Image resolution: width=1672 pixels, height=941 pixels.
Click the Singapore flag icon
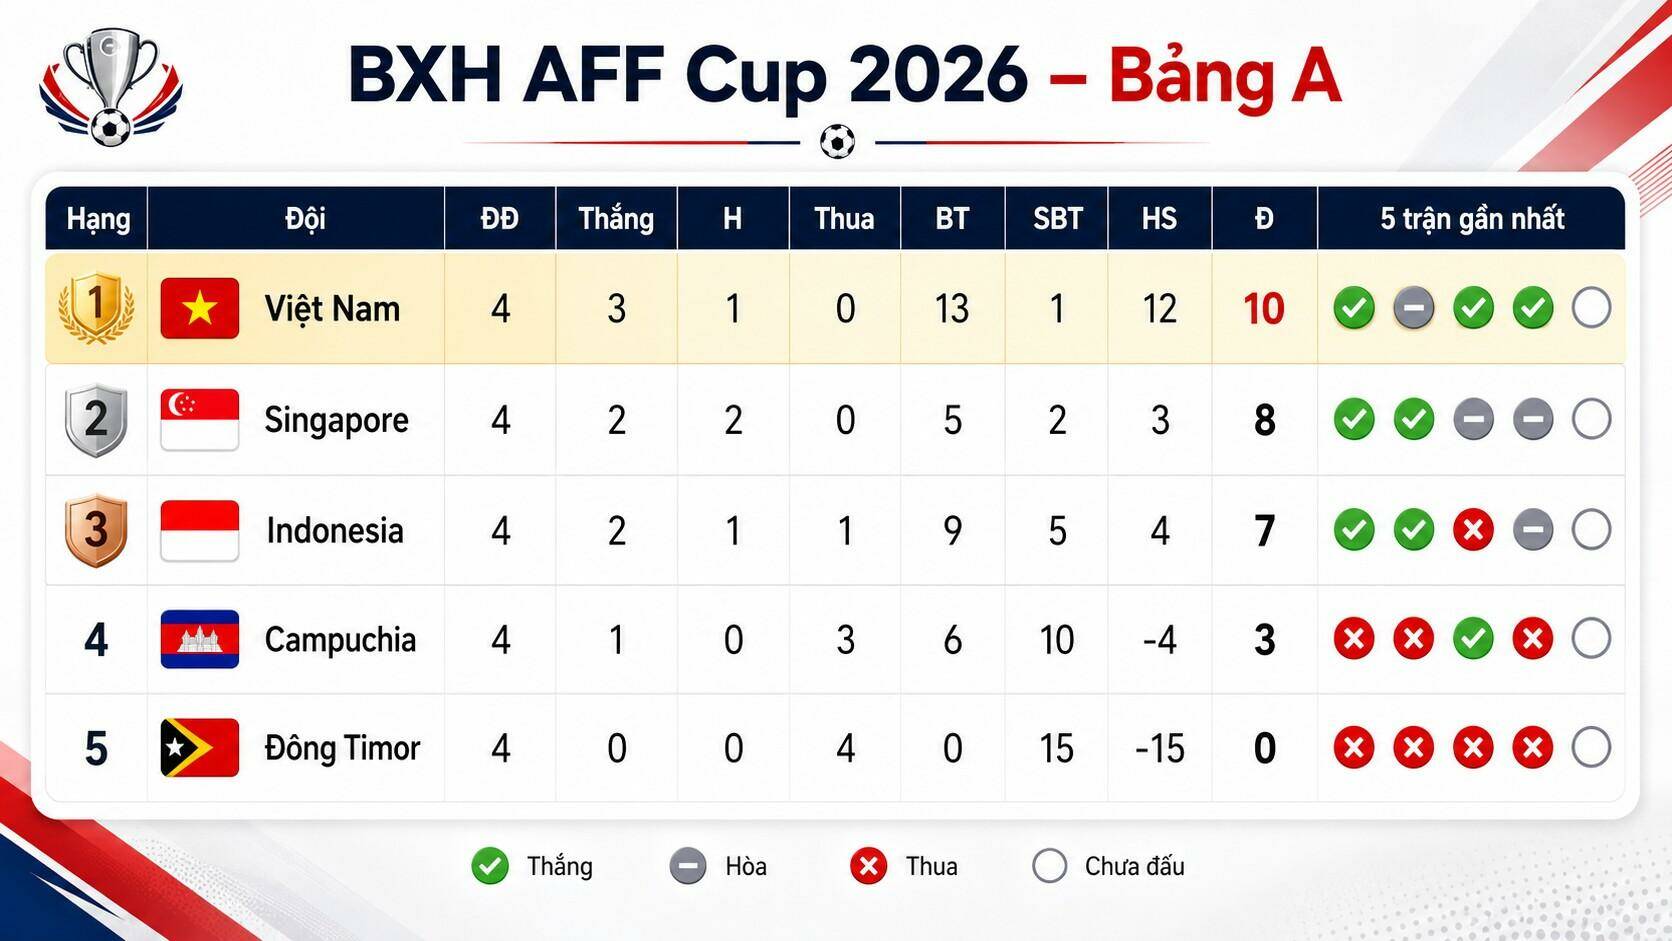[x=200, y=420]
